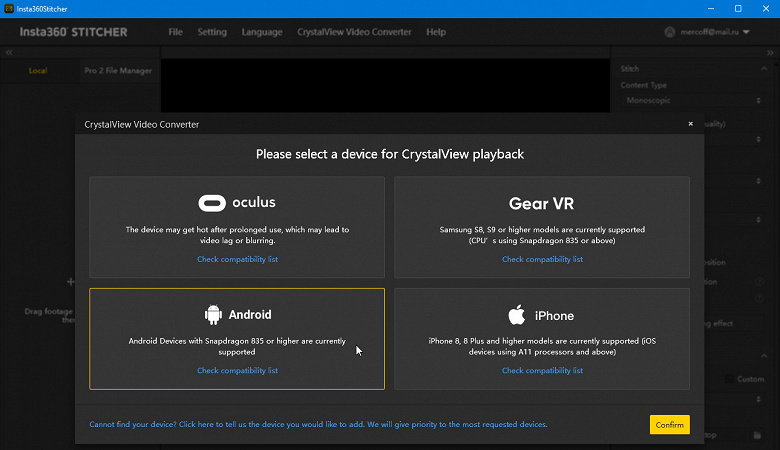Screen dimensions: 780x450
Task: Choose the Gear VR device option
Action: coord(541,226)
